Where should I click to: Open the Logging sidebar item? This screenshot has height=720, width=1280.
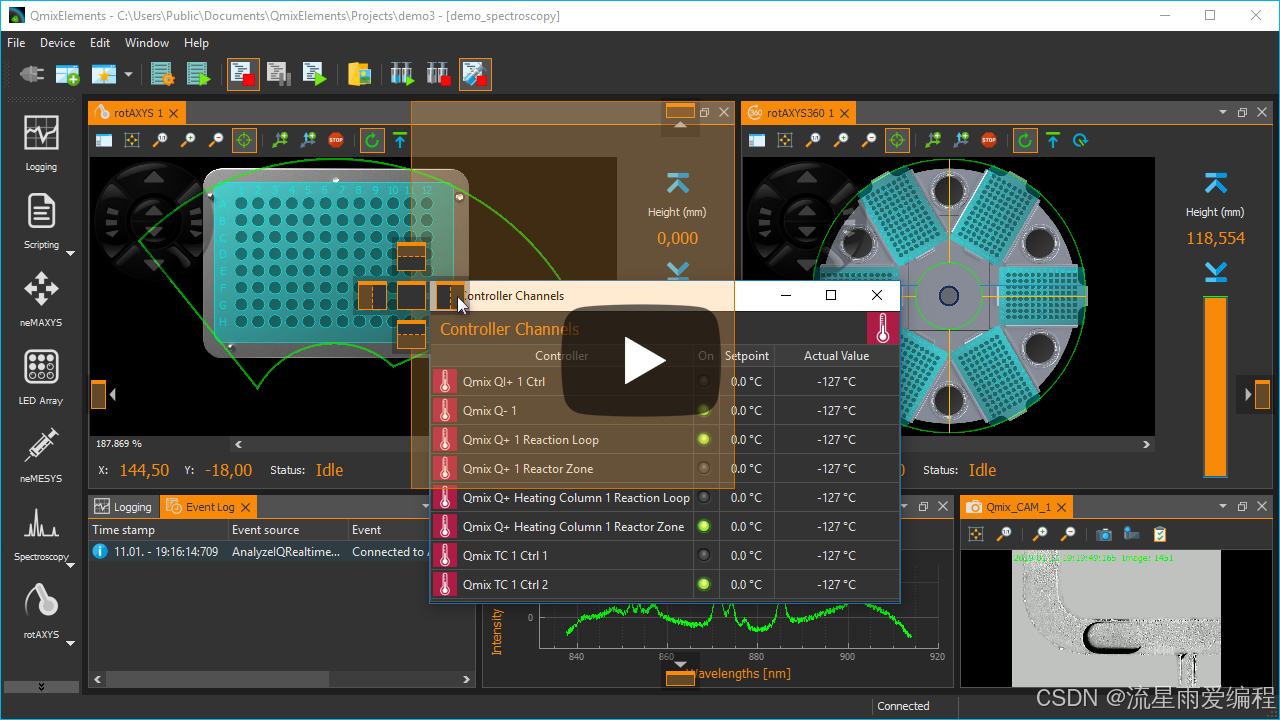click(41, 143)
